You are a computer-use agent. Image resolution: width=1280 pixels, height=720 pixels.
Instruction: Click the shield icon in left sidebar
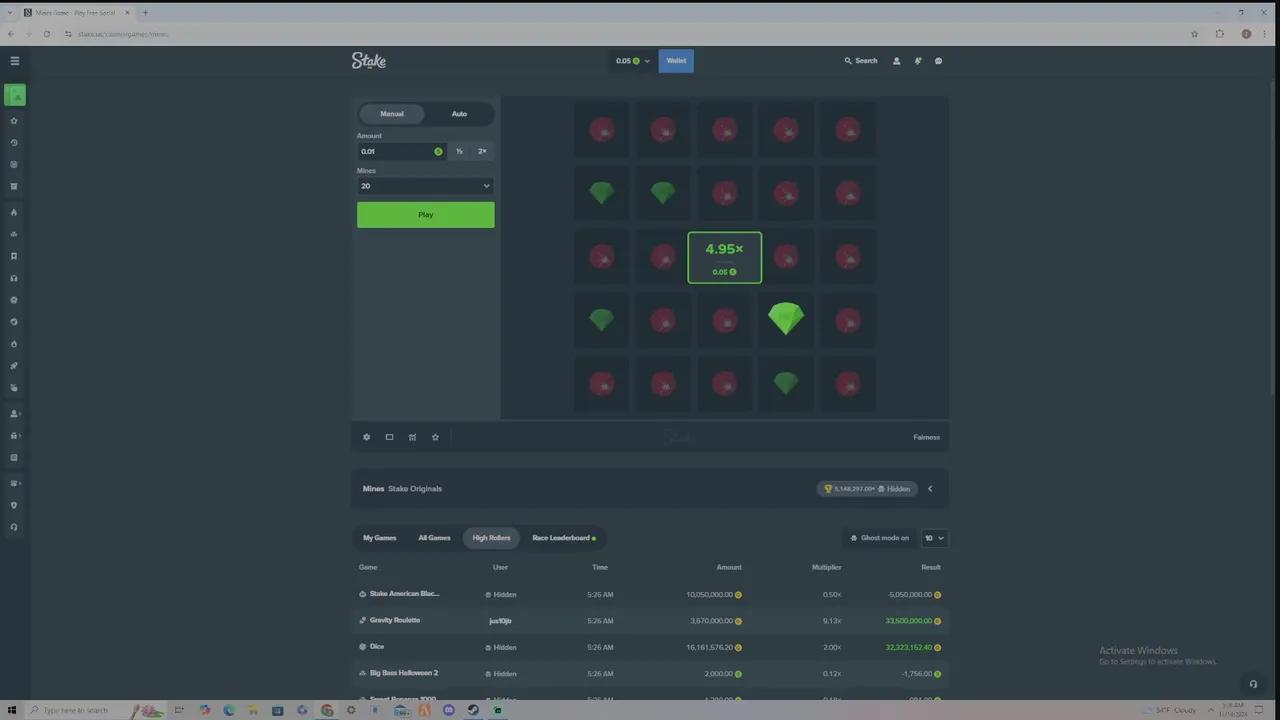coord(14,505)
